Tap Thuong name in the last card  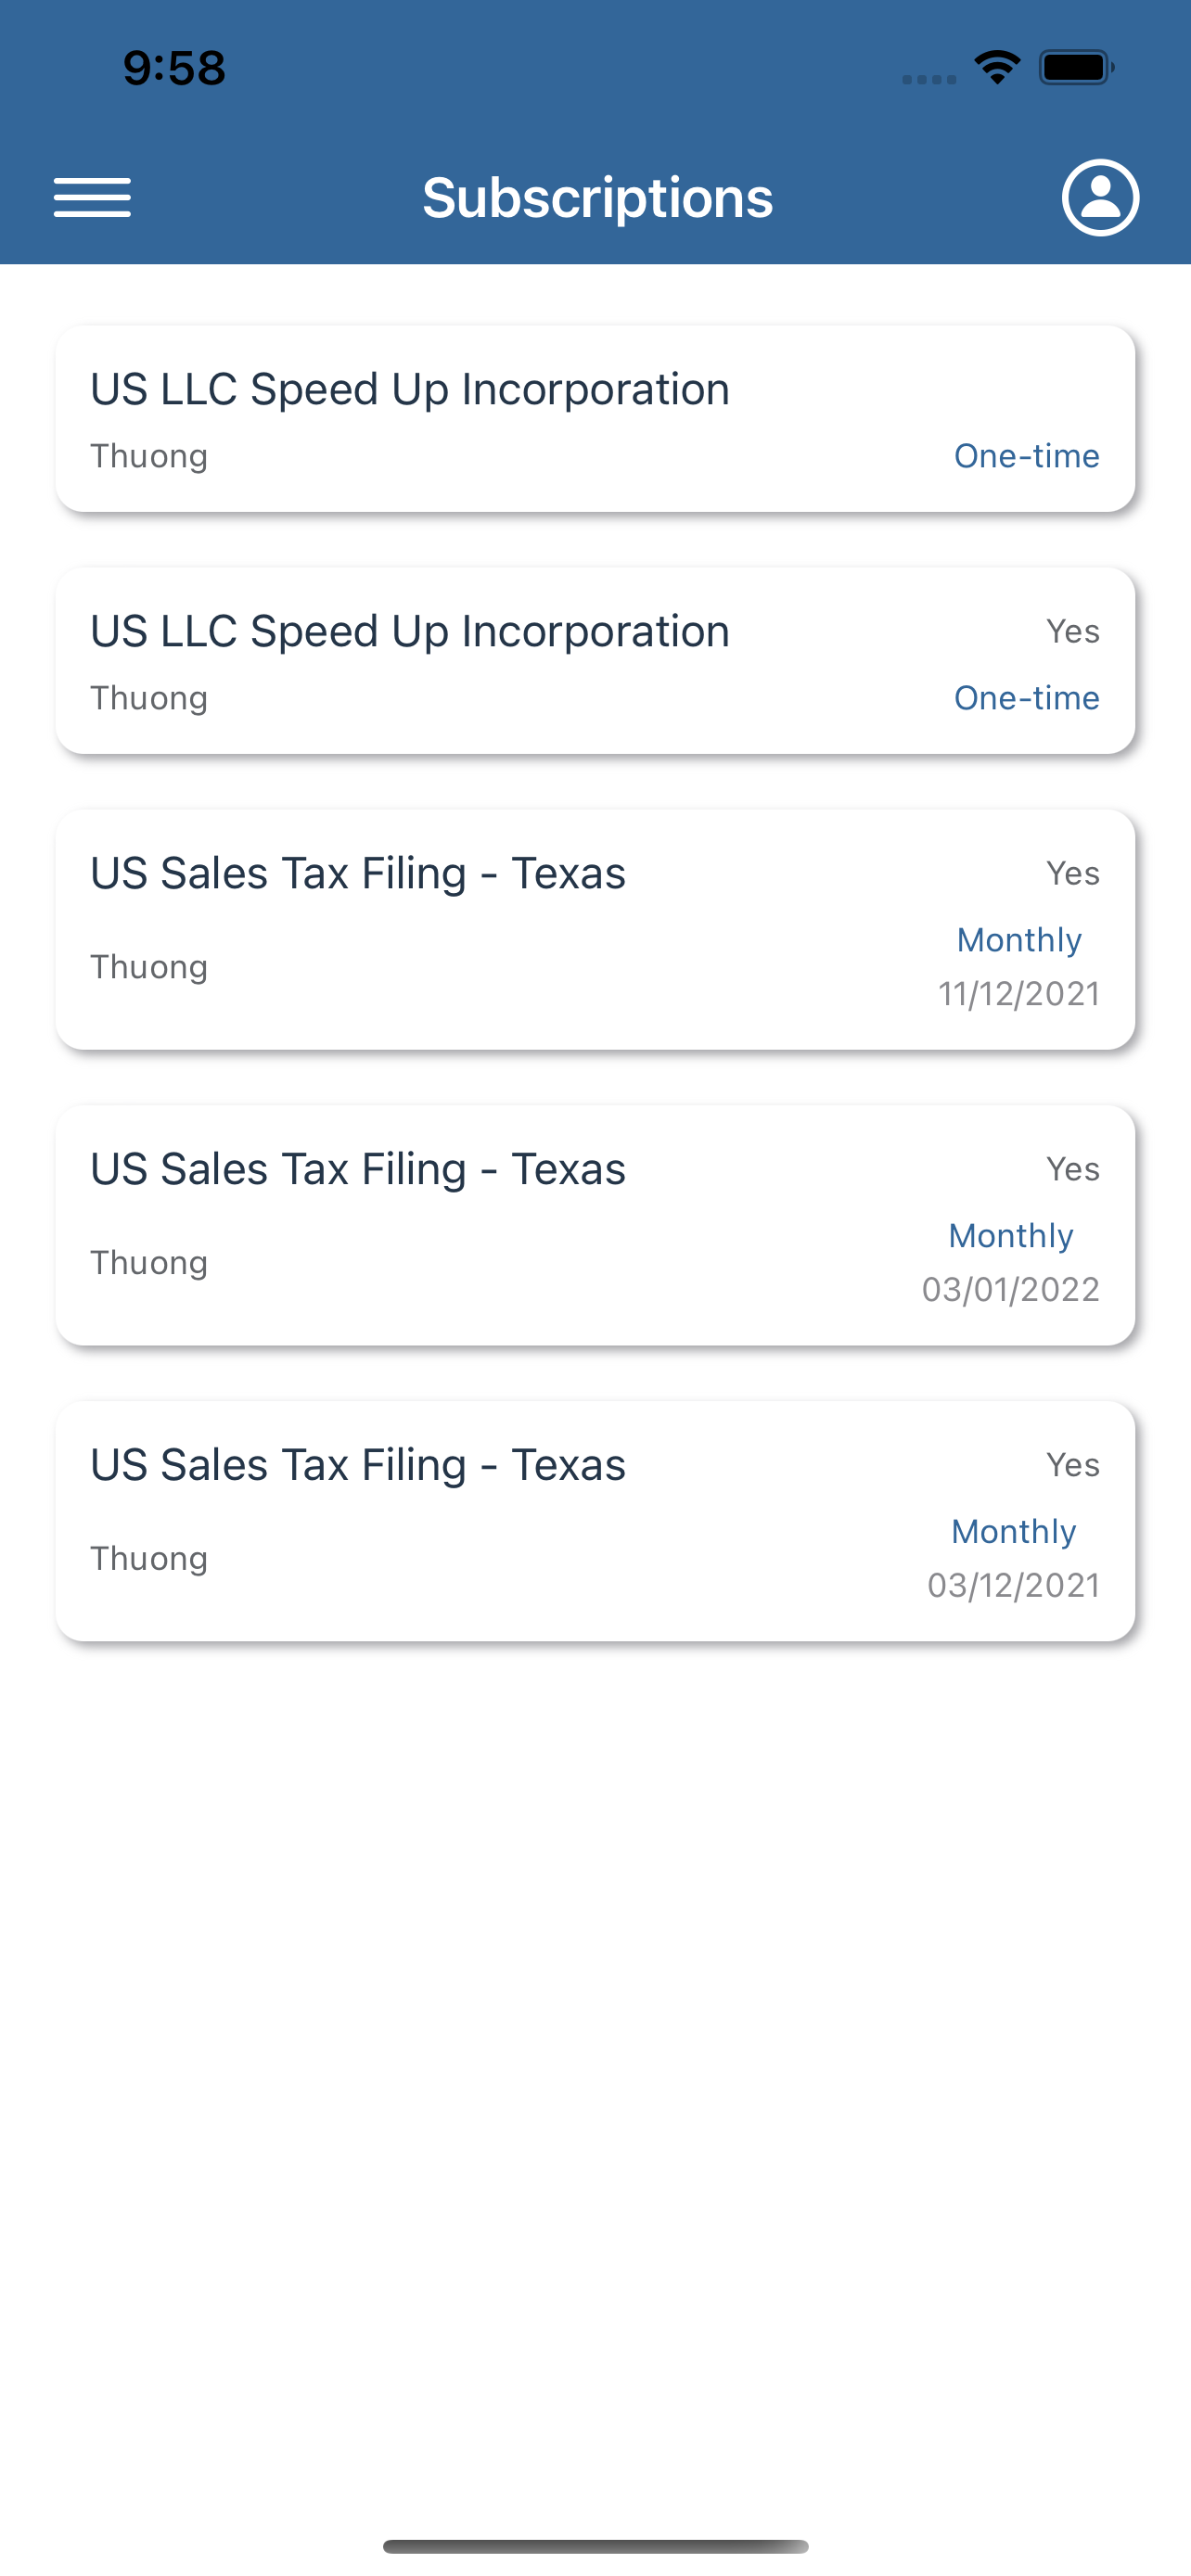(149, 1559)
